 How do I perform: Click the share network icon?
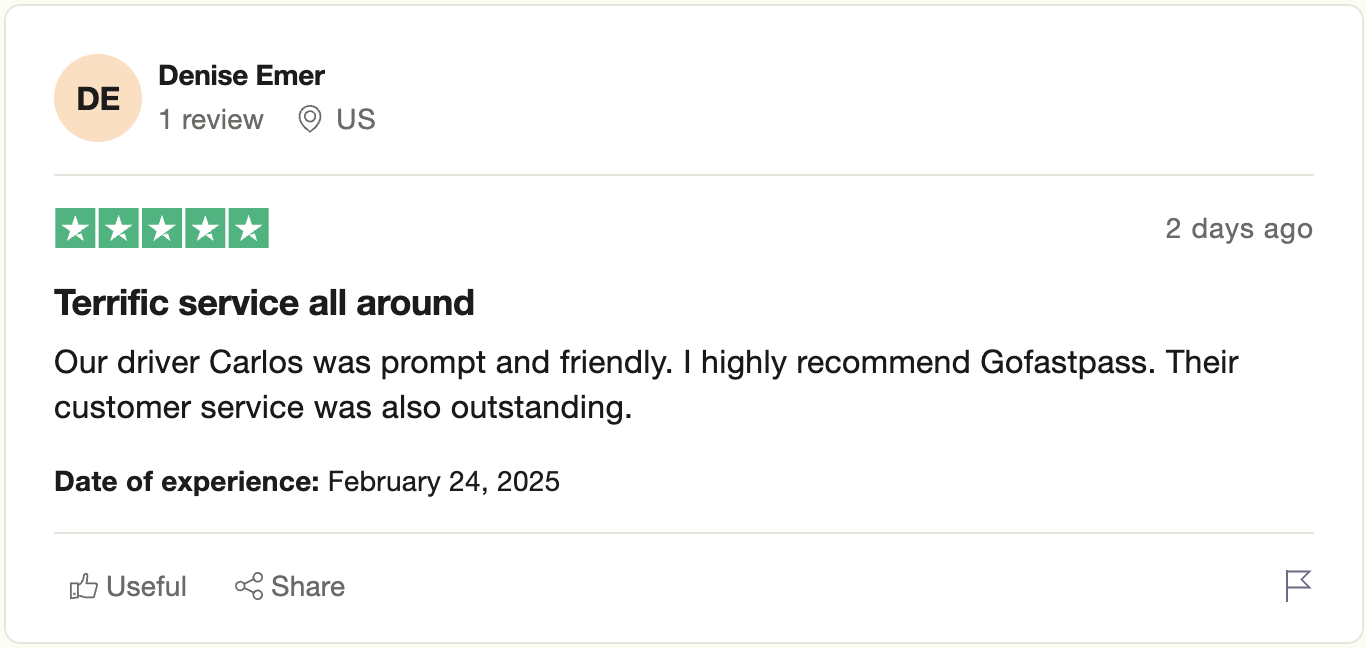(x=249, y=586)
